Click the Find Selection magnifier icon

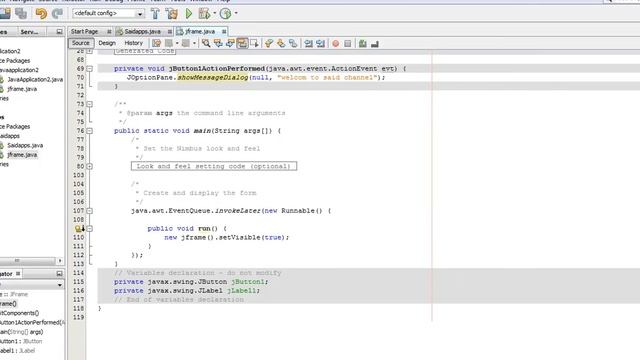[x=206, y=43]
